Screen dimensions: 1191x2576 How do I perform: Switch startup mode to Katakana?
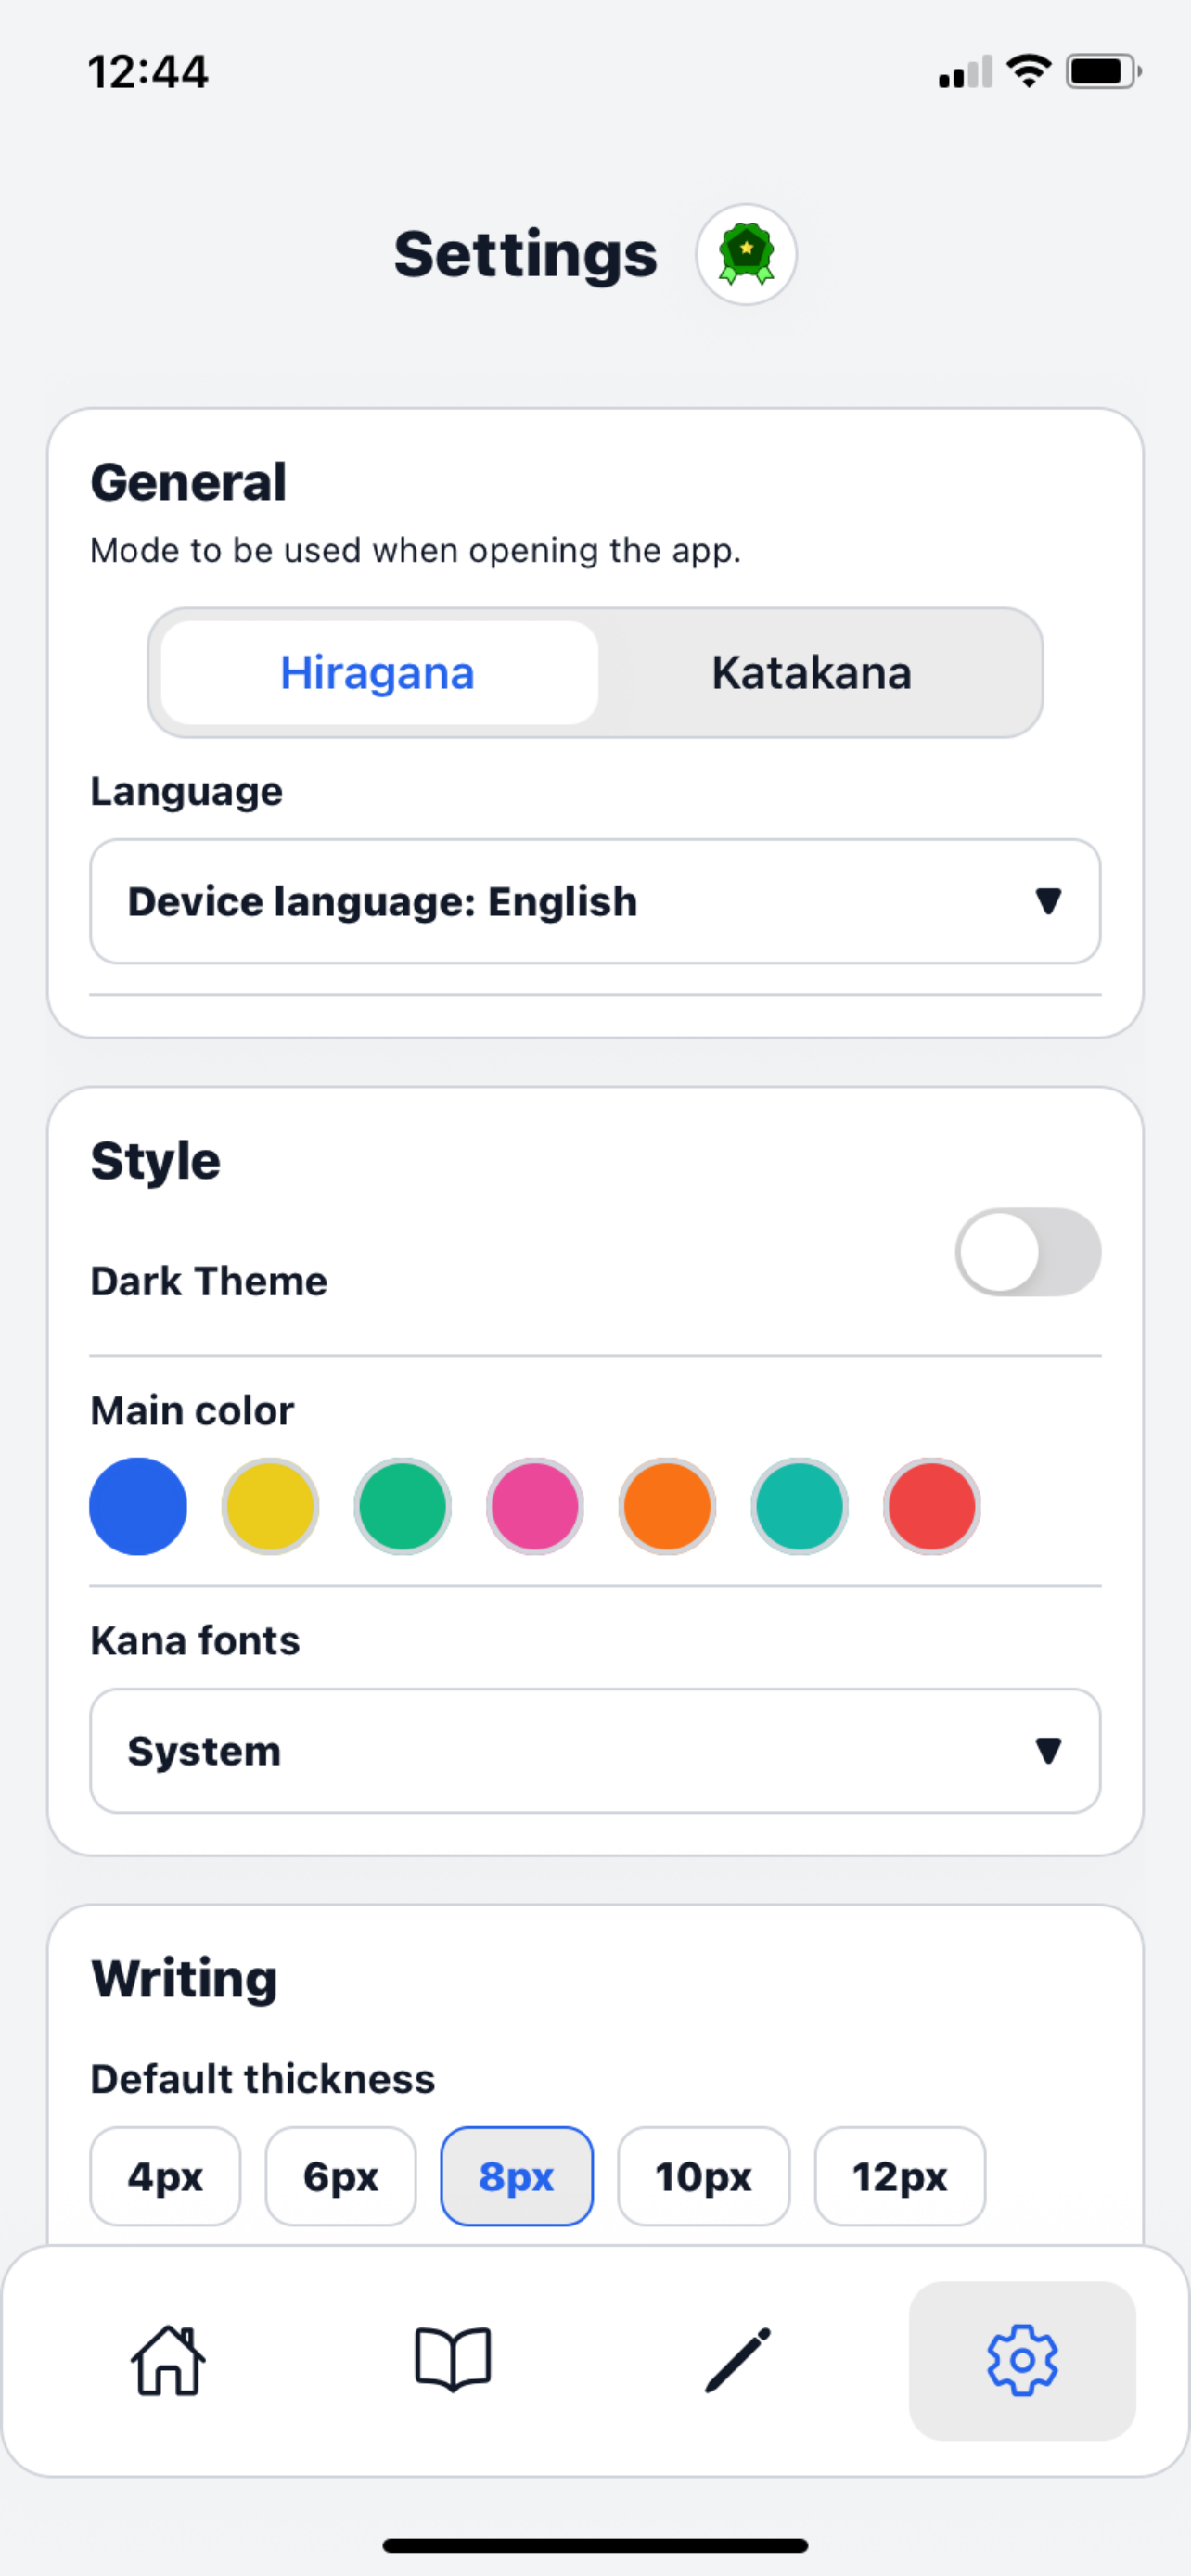811,672
